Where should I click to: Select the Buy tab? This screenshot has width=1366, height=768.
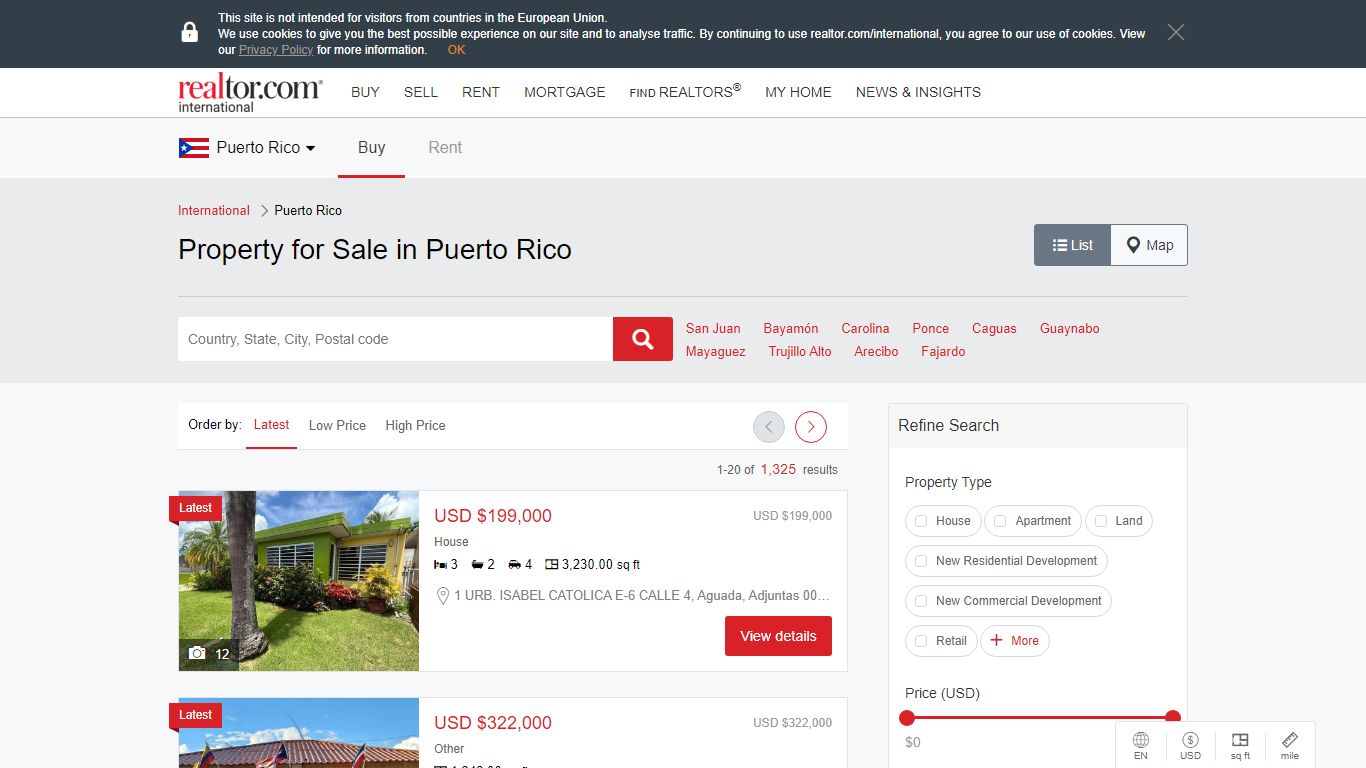(x=371, y=148)
